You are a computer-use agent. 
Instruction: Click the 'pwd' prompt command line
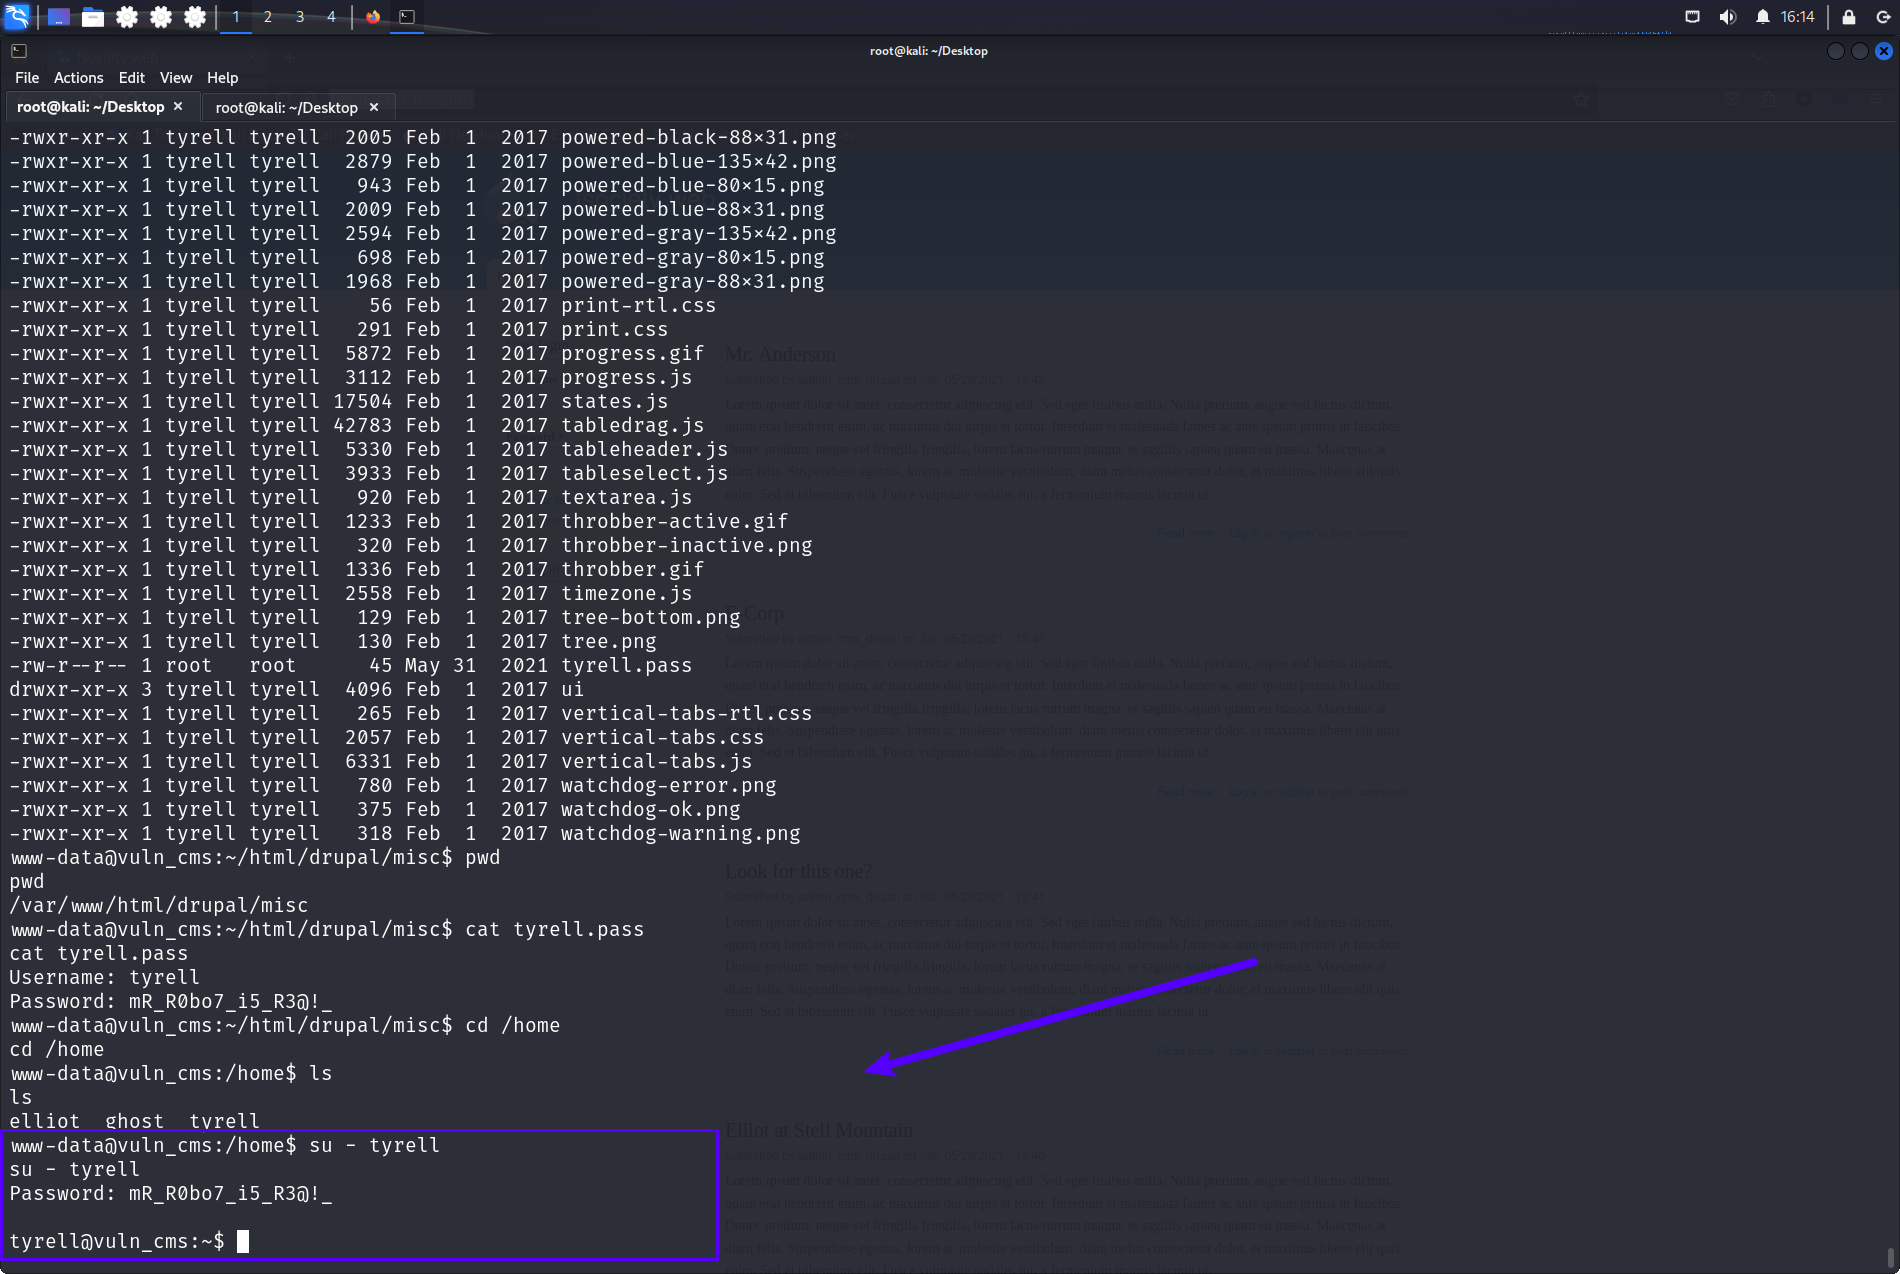coord(254,857)
